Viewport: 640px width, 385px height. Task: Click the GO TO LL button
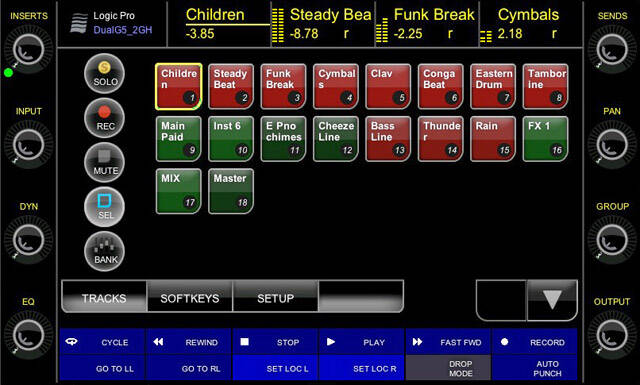tap(102, 368)
